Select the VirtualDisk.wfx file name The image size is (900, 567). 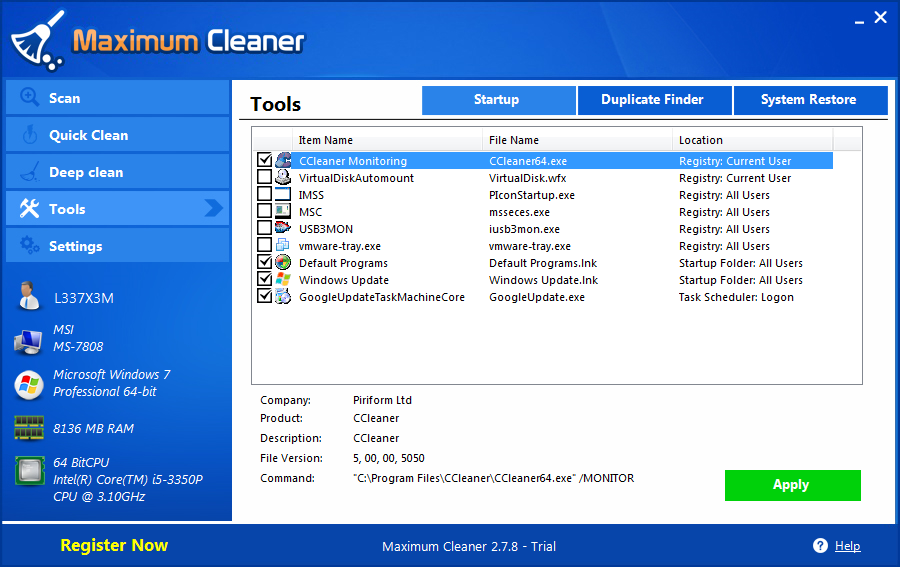[x=527, y=178]
